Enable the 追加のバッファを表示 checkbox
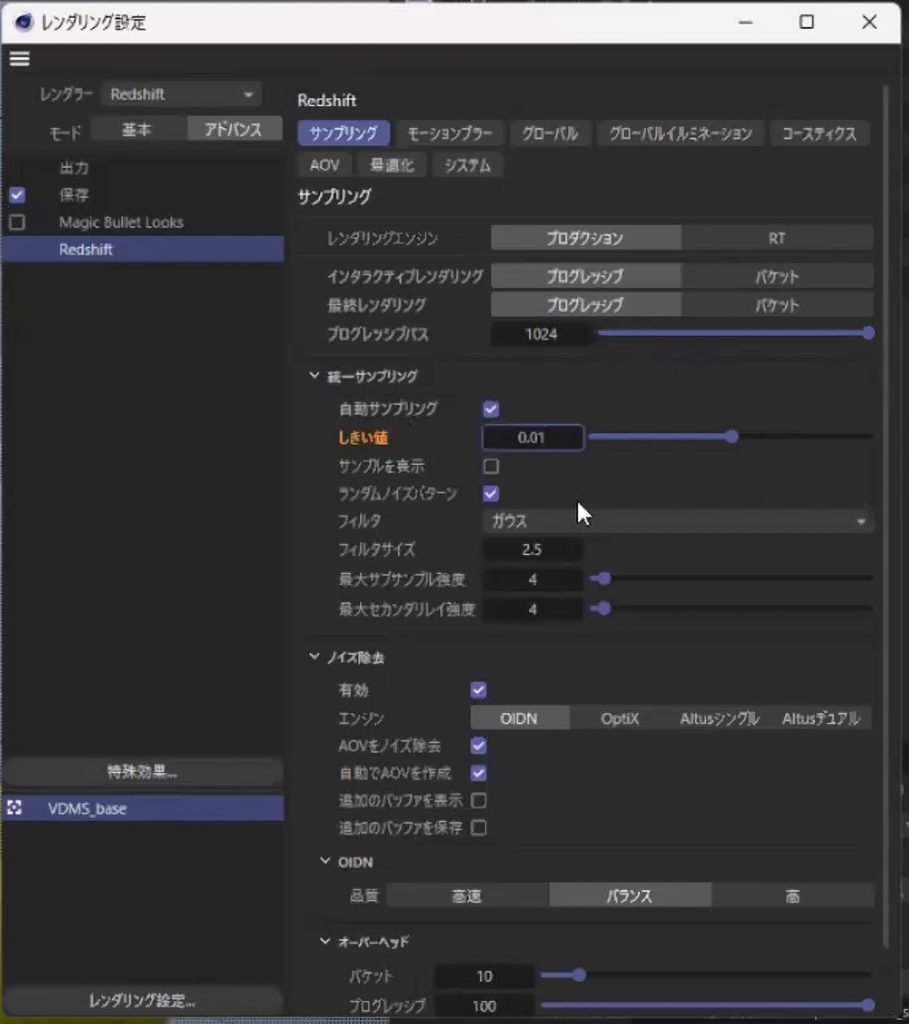The image size is (909, 1024). click(x=479, y=801)
